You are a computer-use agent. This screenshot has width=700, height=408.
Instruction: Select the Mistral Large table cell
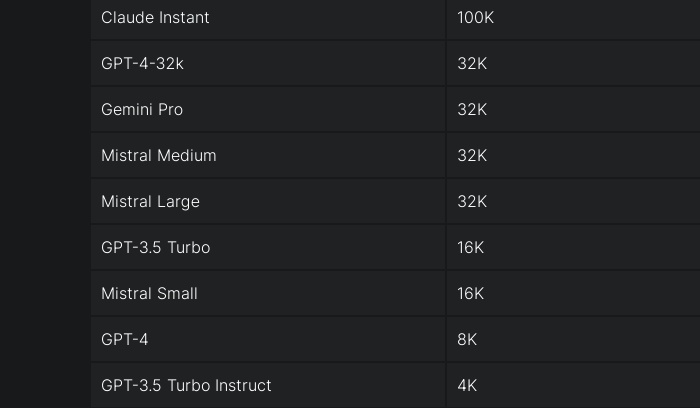[x=150, y=202]
